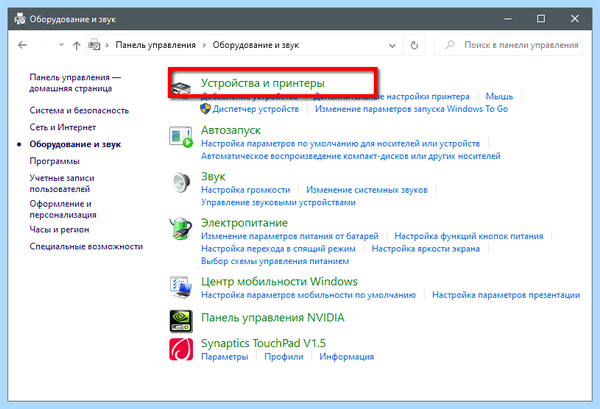Image resolution: width=600 pixels, height=409 pixels.
Task: Select Учетные записи пользователей in sidebar
Action: pos(62,183)
